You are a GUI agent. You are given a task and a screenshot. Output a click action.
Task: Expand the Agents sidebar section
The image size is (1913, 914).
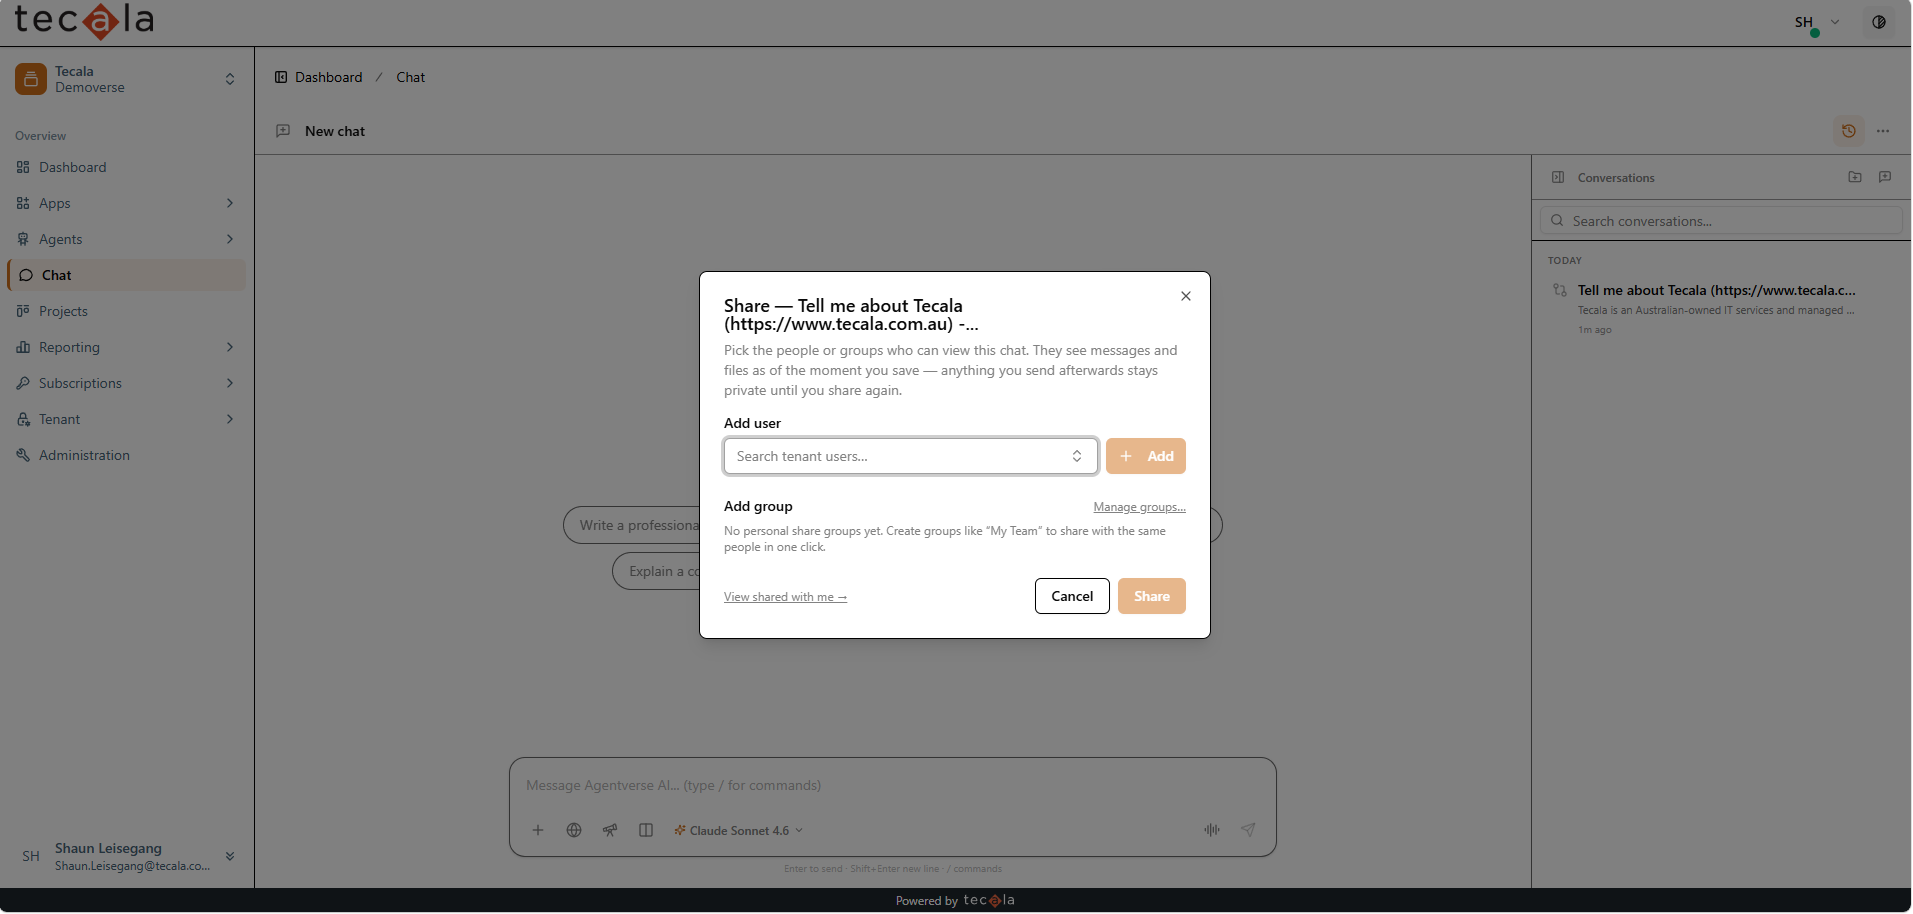pos(127,239)
